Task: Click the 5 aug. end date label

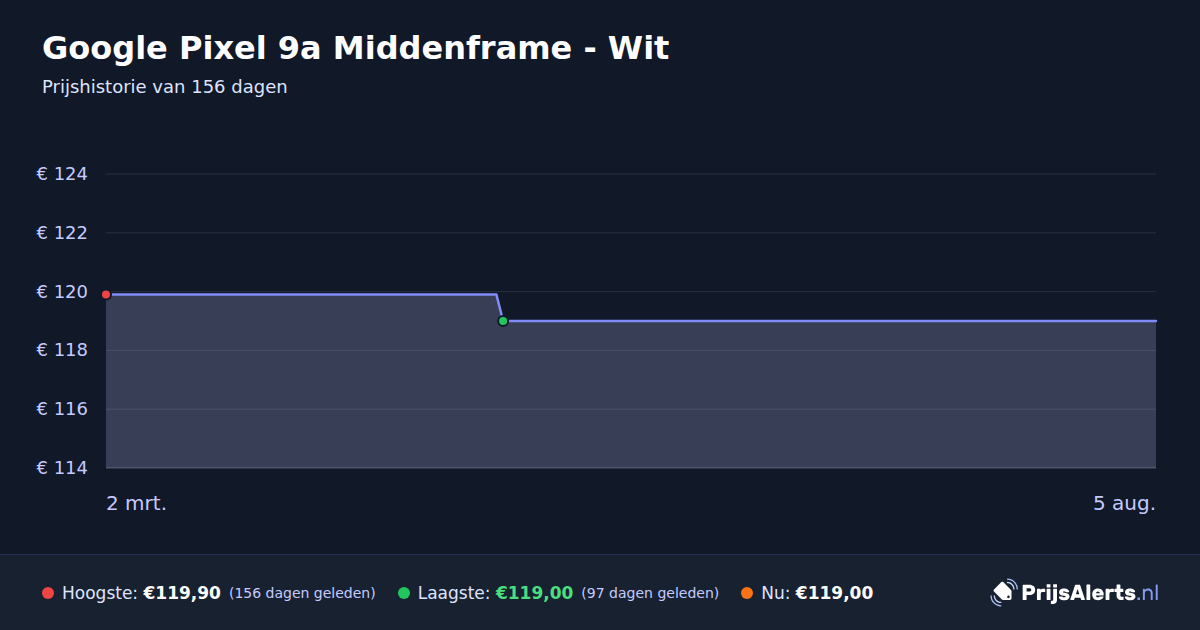Action: tap(1124, 503)
